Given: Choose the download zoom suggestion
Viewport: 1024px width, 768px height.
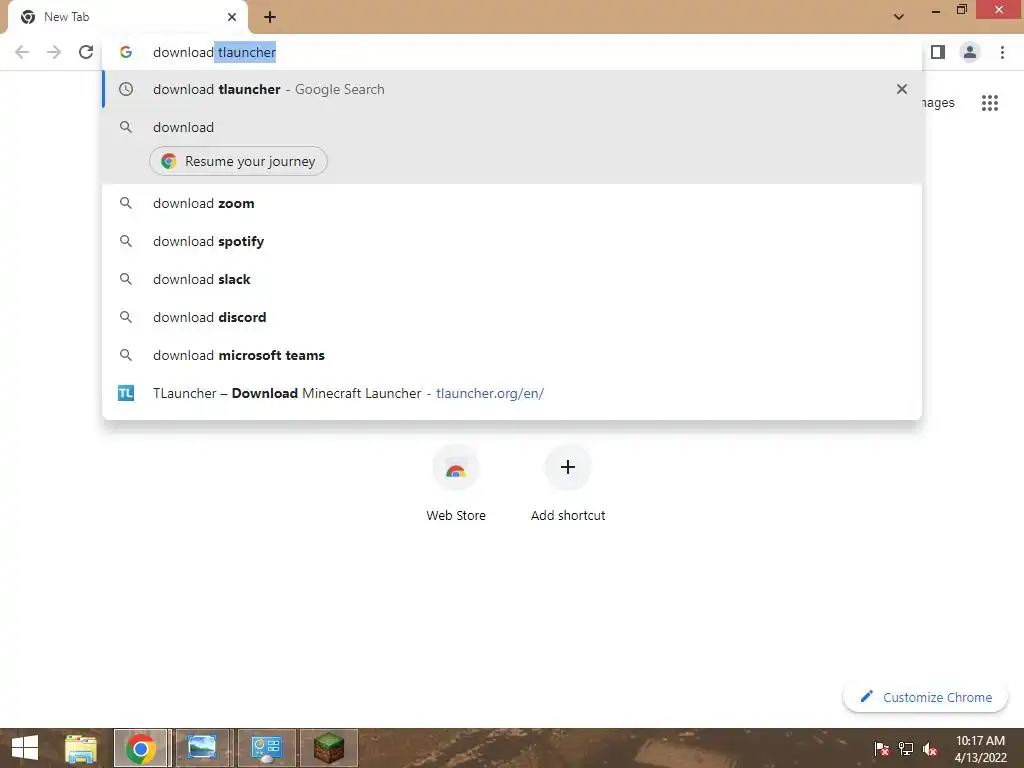Looking at the screenshot, I should 513,203.
